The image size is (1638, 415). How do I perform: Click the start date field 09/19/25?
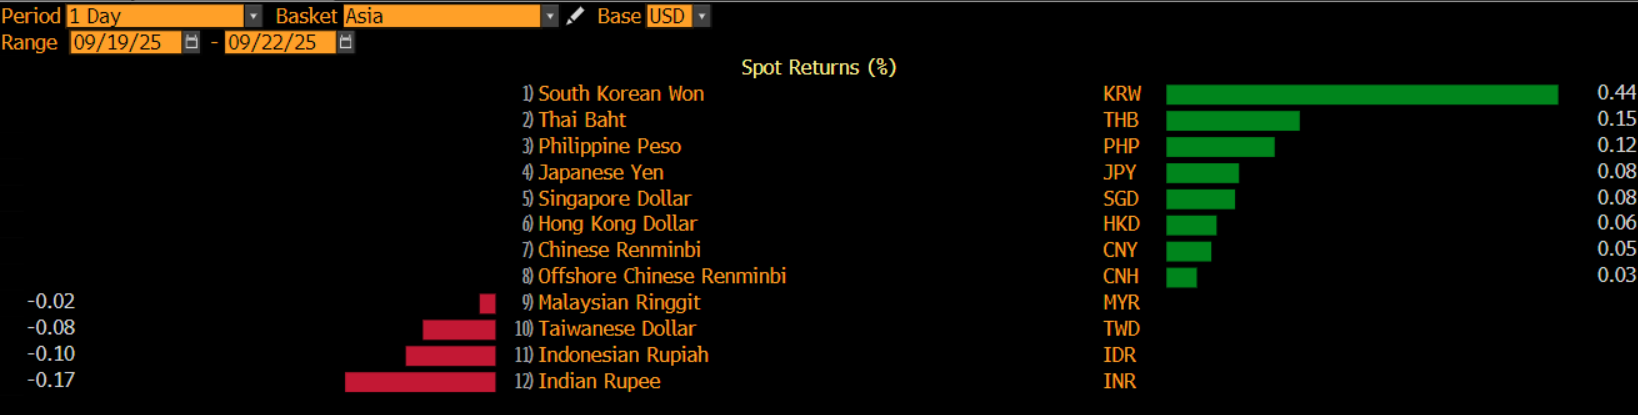pyautogui.click(x=124, y=42)
